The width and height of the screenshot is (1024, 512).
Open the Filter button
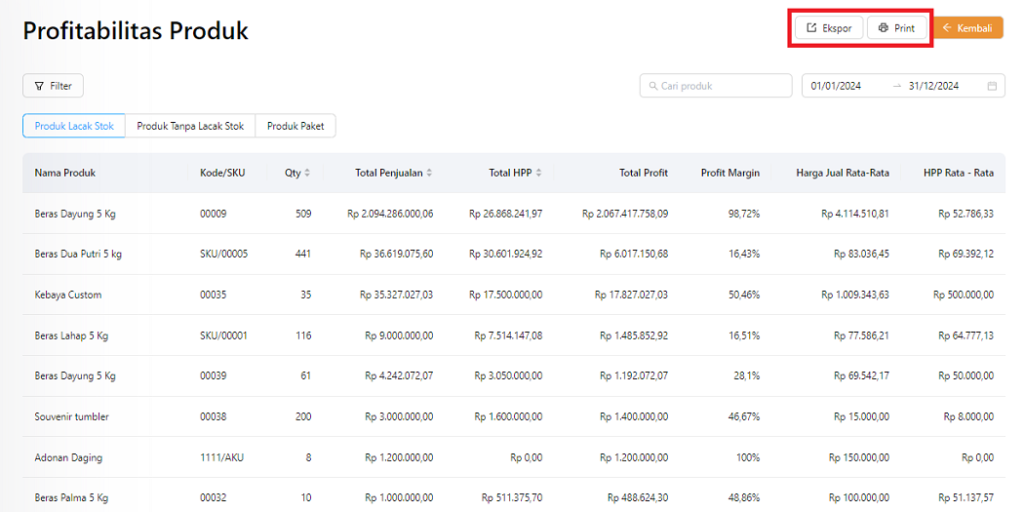point(53,86)
